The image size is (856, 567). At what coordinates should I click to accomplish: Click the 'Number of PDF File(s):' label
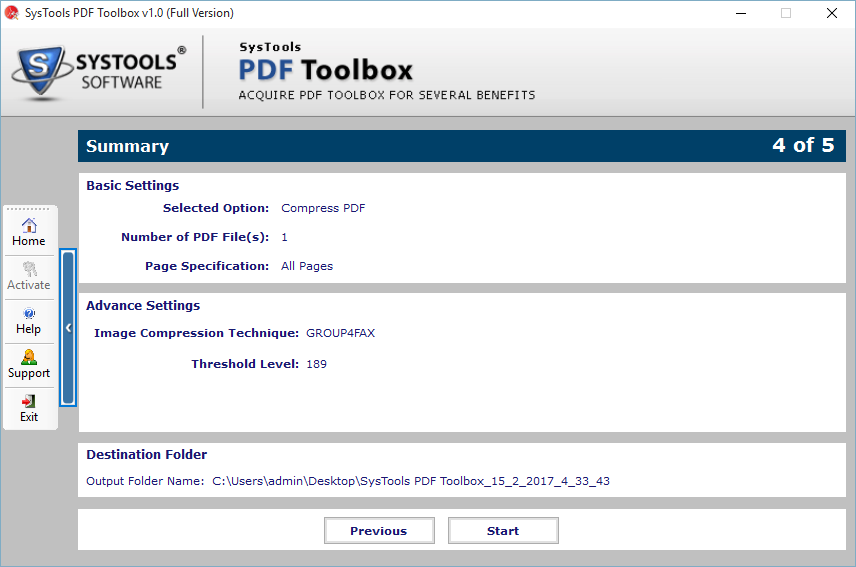point(195,237)
